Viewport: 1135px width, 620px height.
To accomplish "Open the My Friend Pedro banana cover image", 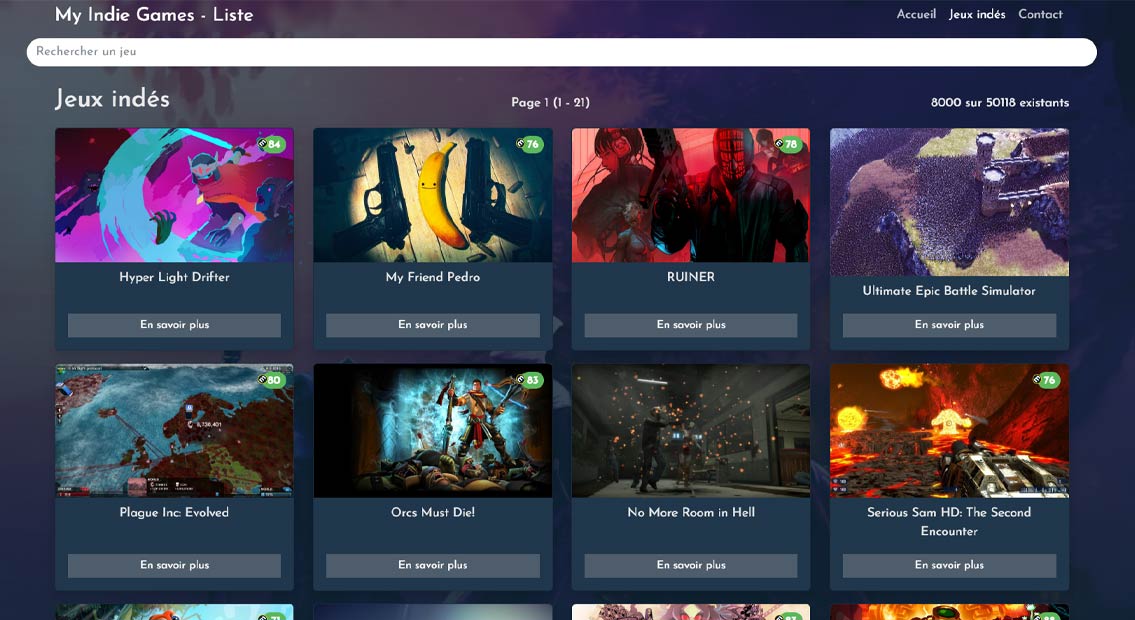I will (x=433, y=195).
